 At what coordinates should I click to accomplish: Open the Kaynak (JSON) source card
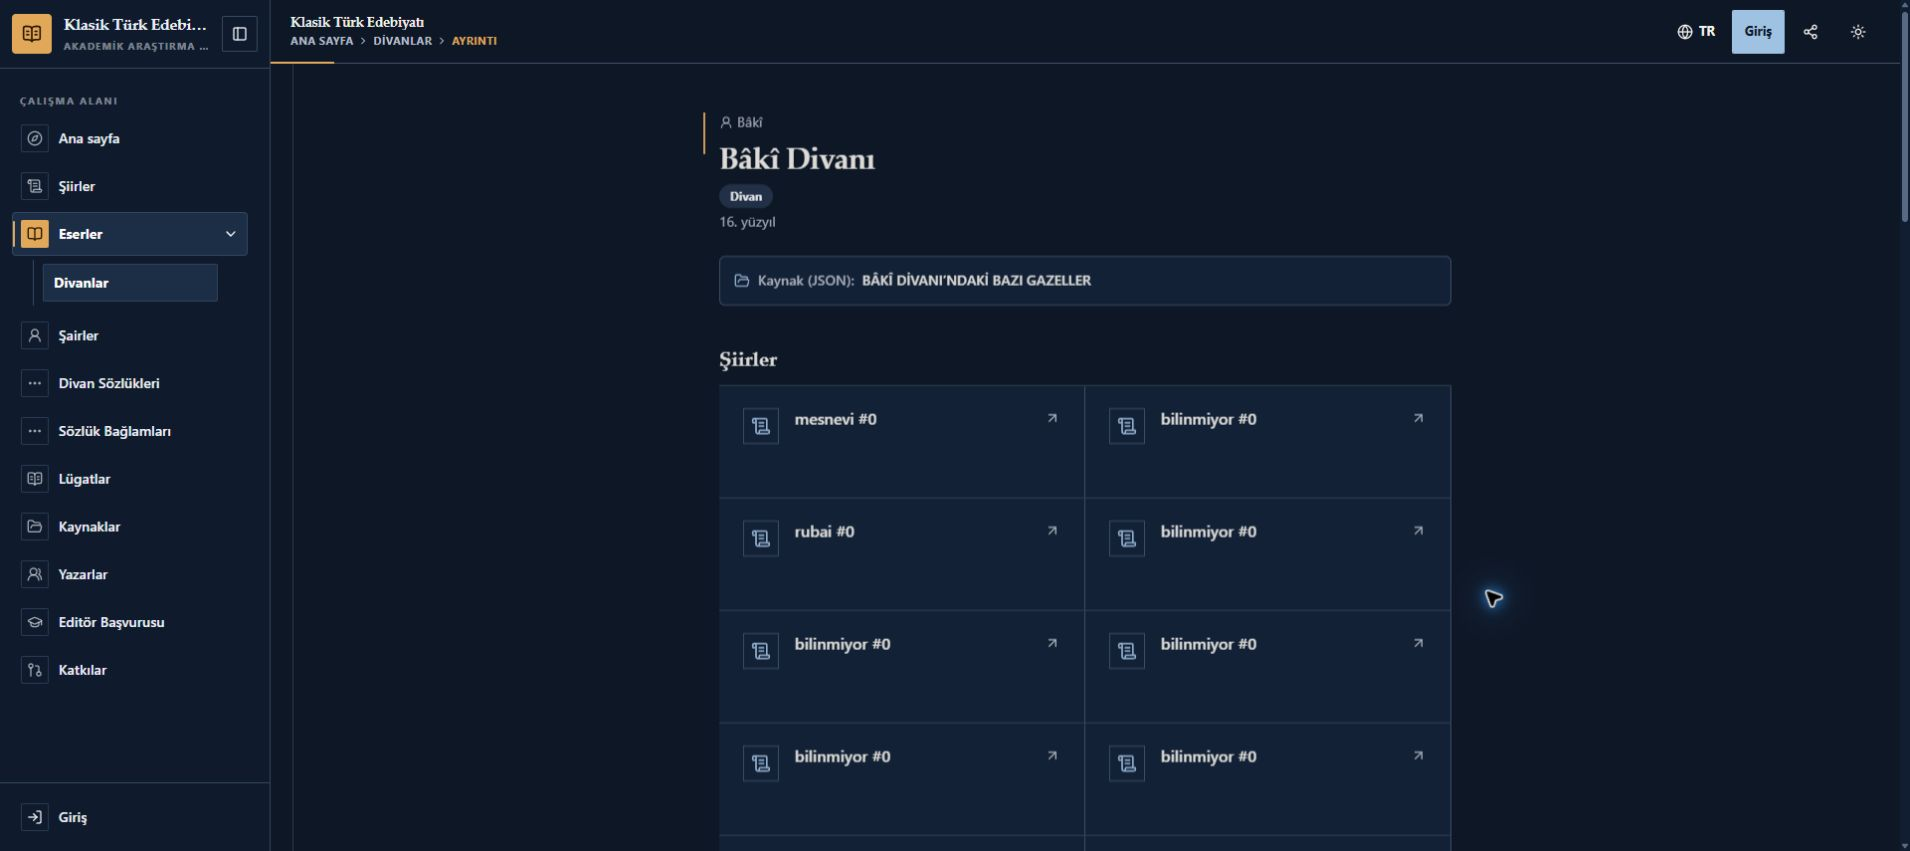1085,281
